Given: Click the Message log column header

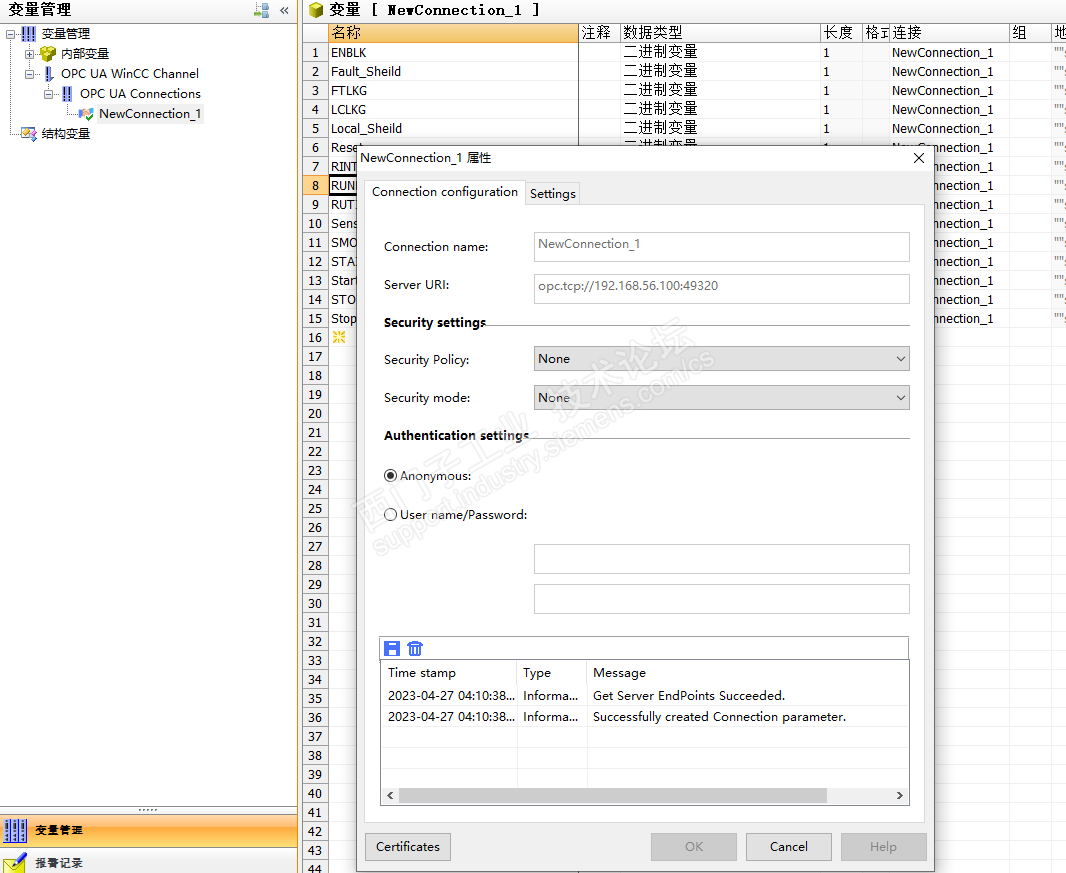Looking at the screenshot, I should (748, 672).
